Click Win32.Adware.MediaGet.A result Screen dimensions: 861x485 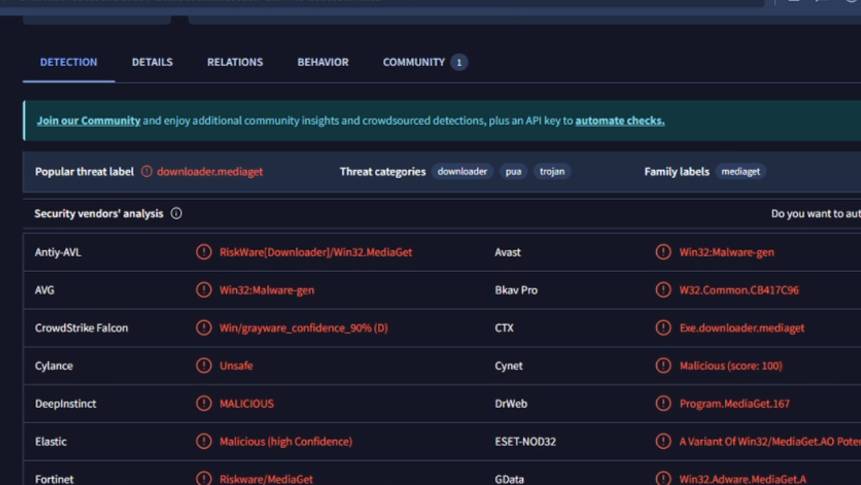coord(743,479)
